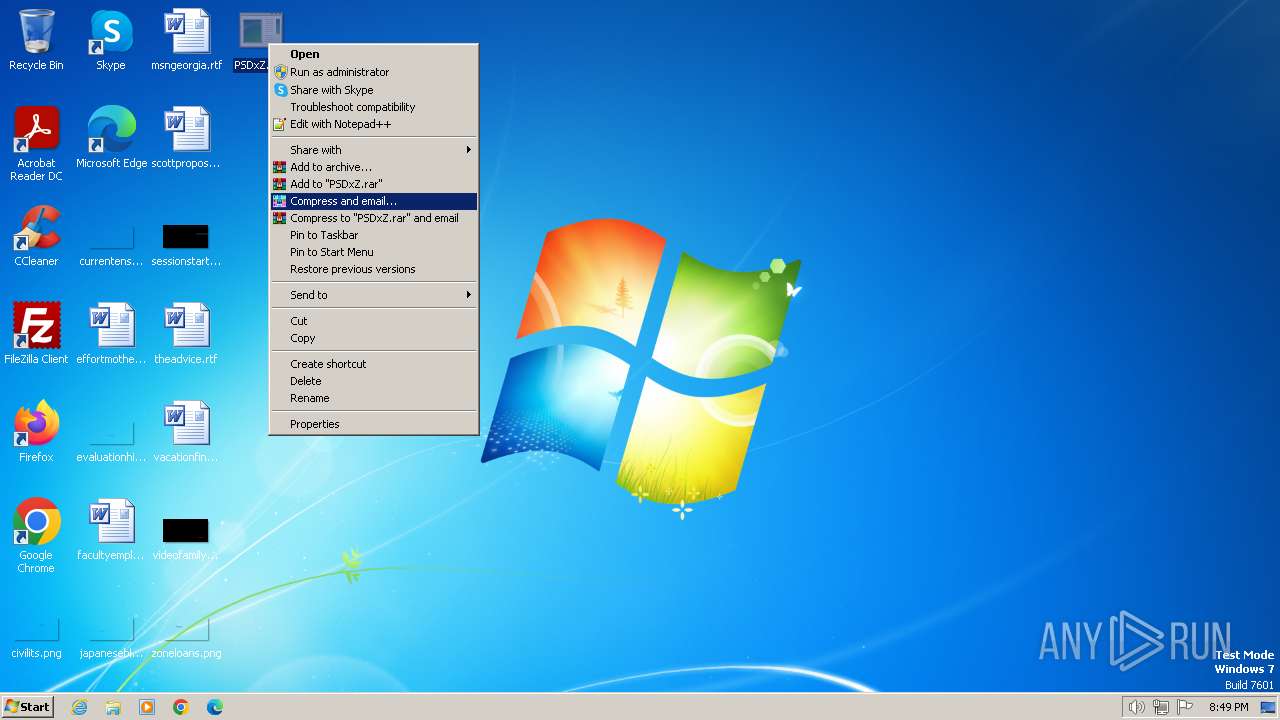Click the volume speaker tray icon
The height and width of the screenshot is (720, 1280).
(x=1136, y=707)
